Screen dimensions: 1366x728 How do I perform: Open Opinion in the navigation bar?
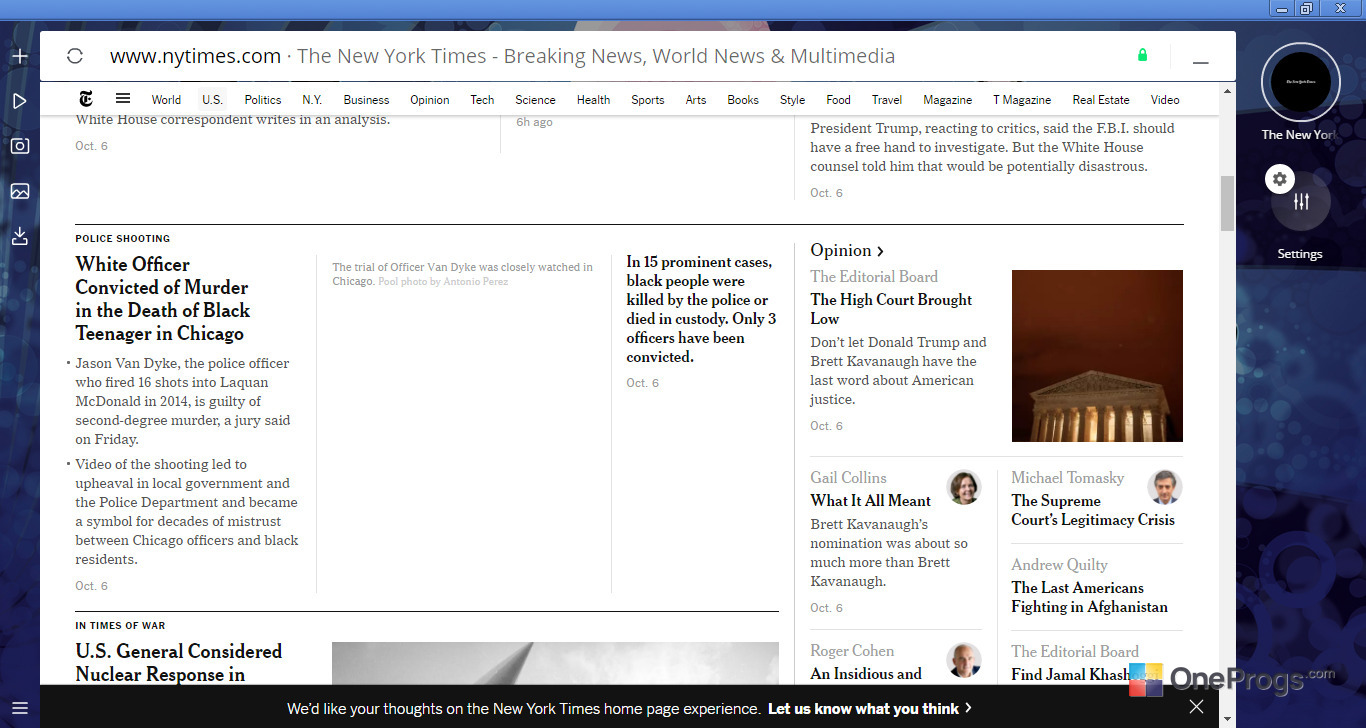pos(430,100)
